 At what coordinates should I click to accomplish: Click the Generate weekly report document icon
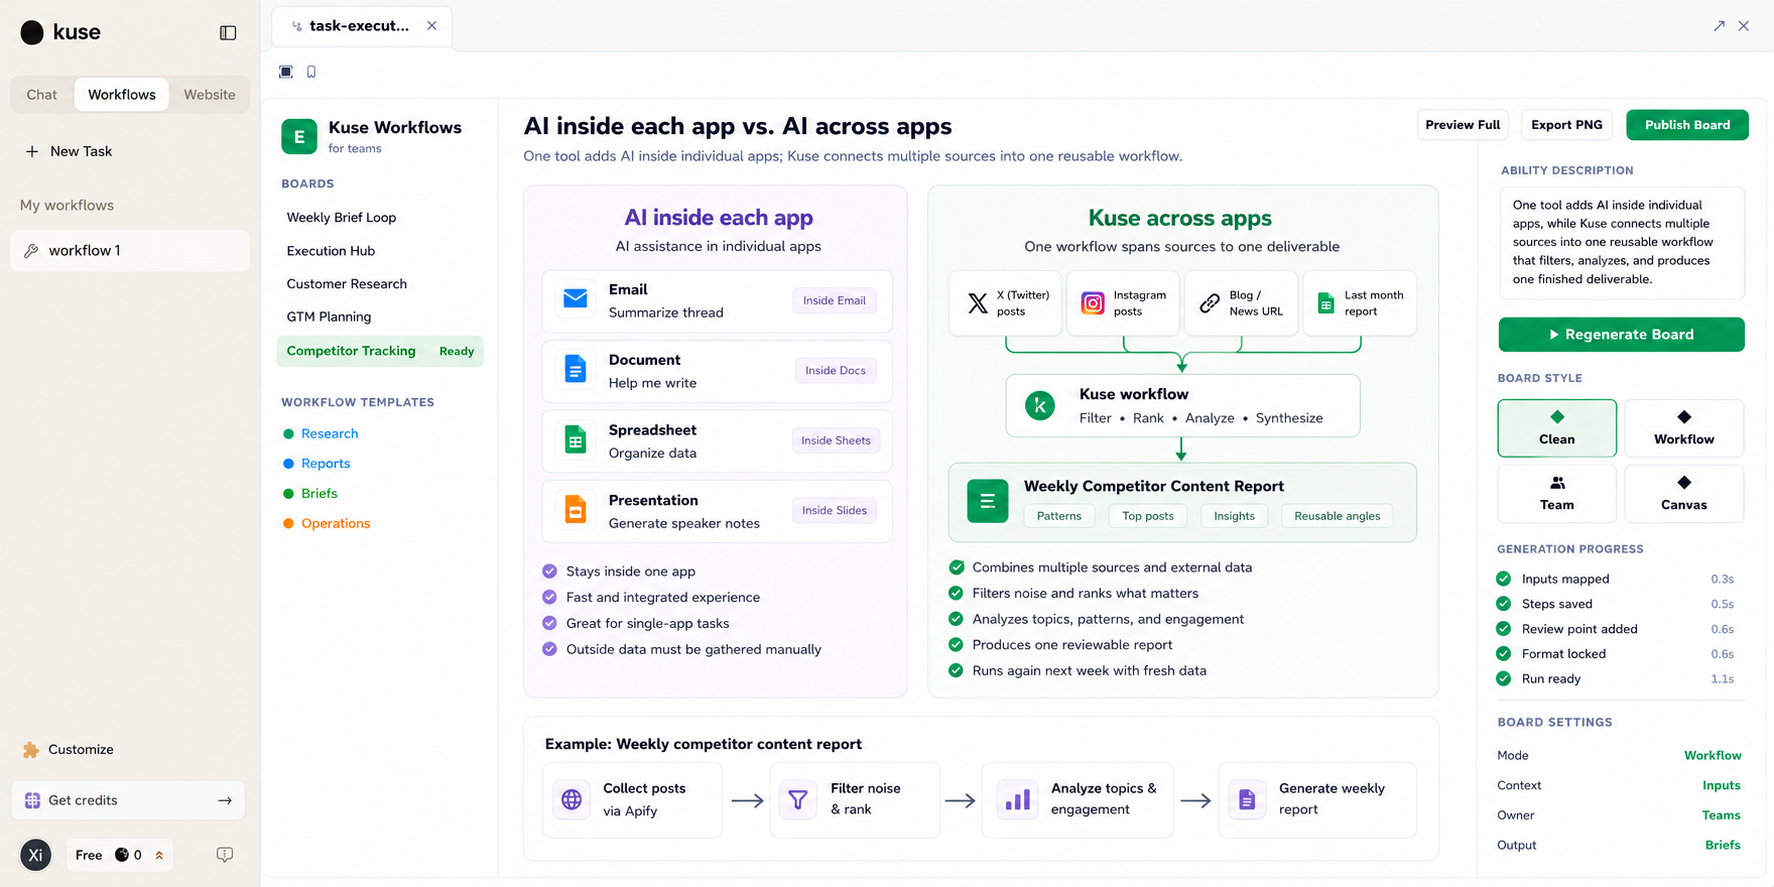point(1246,799)
